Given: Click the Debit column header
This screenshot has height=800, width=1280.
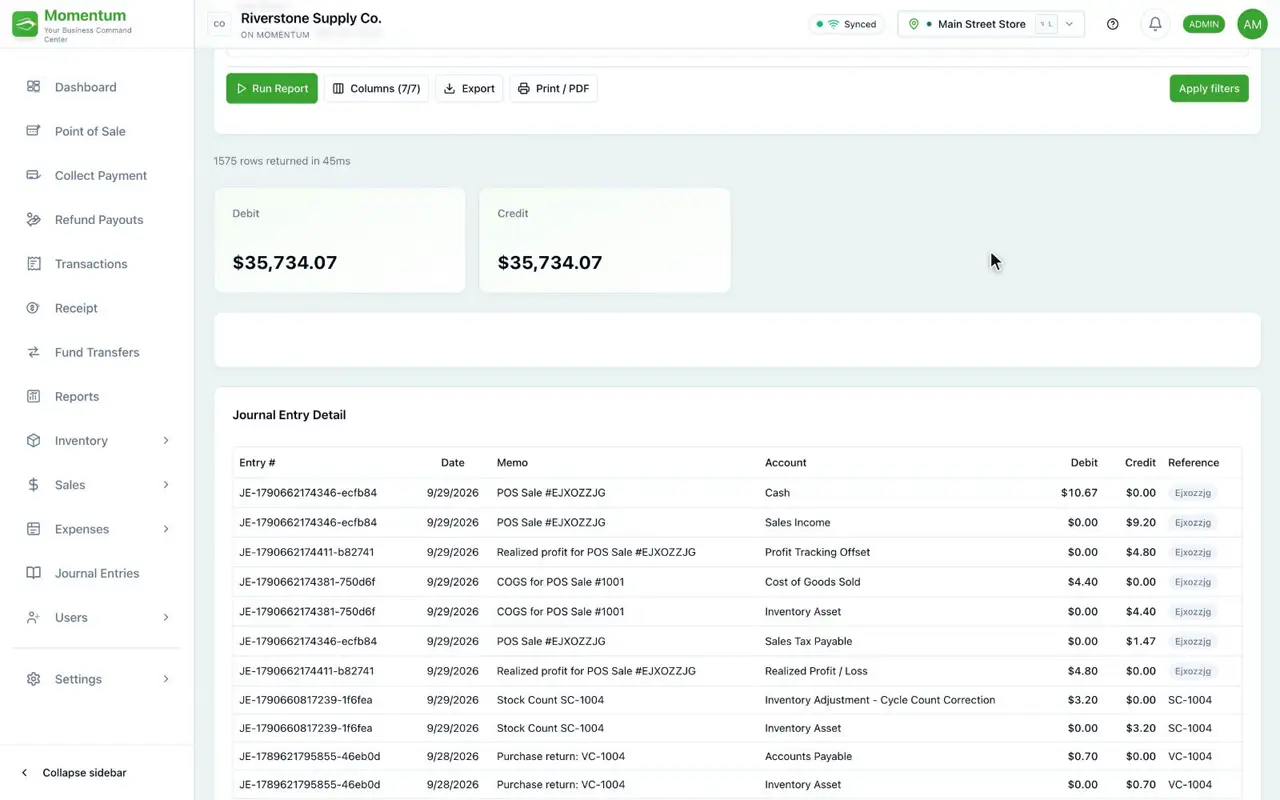Looking at the screenshot, I should coord(1084,463).
